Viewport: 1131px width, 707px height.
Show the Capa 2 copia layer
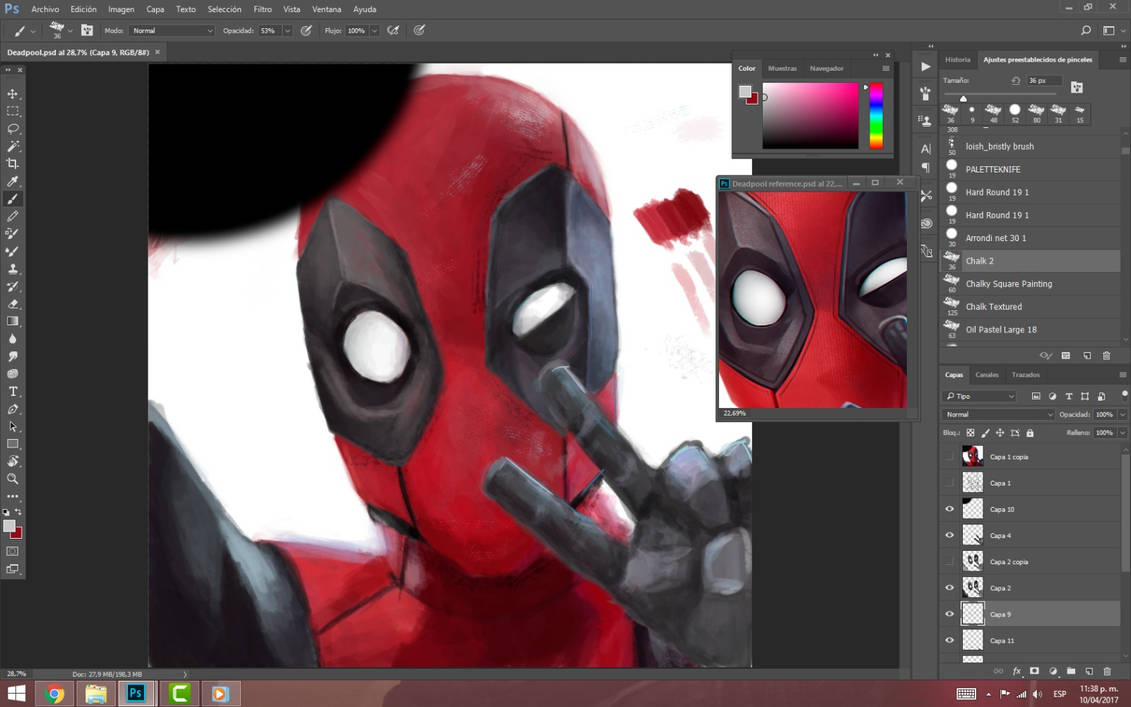click(949, 561)
